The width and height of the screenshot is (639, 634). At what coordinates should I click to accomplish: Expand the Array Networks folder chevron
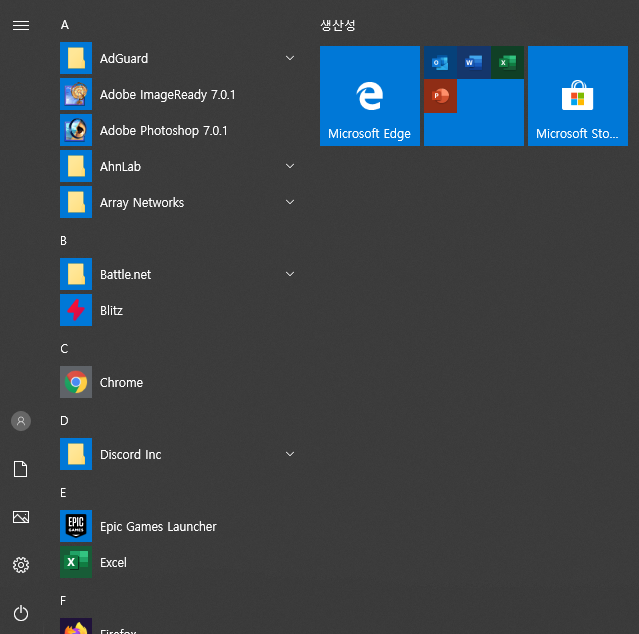(x=290, y=202)
